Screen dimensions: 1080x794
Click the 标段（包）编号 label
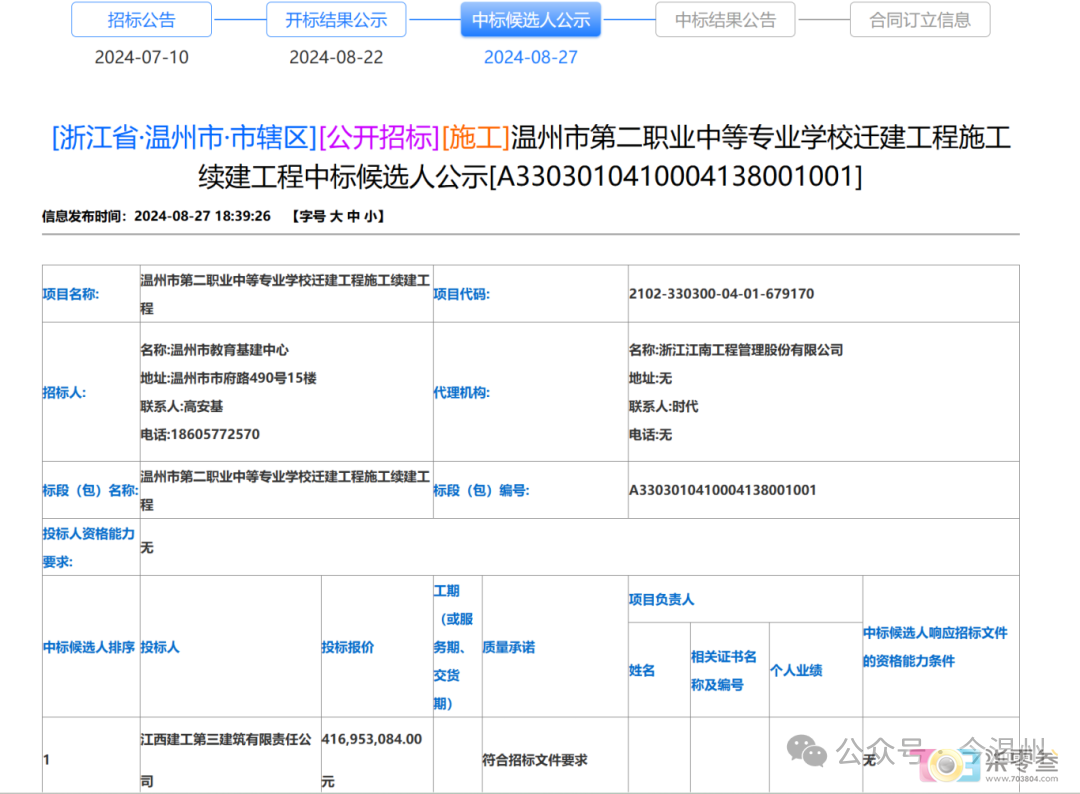[481, 490]
